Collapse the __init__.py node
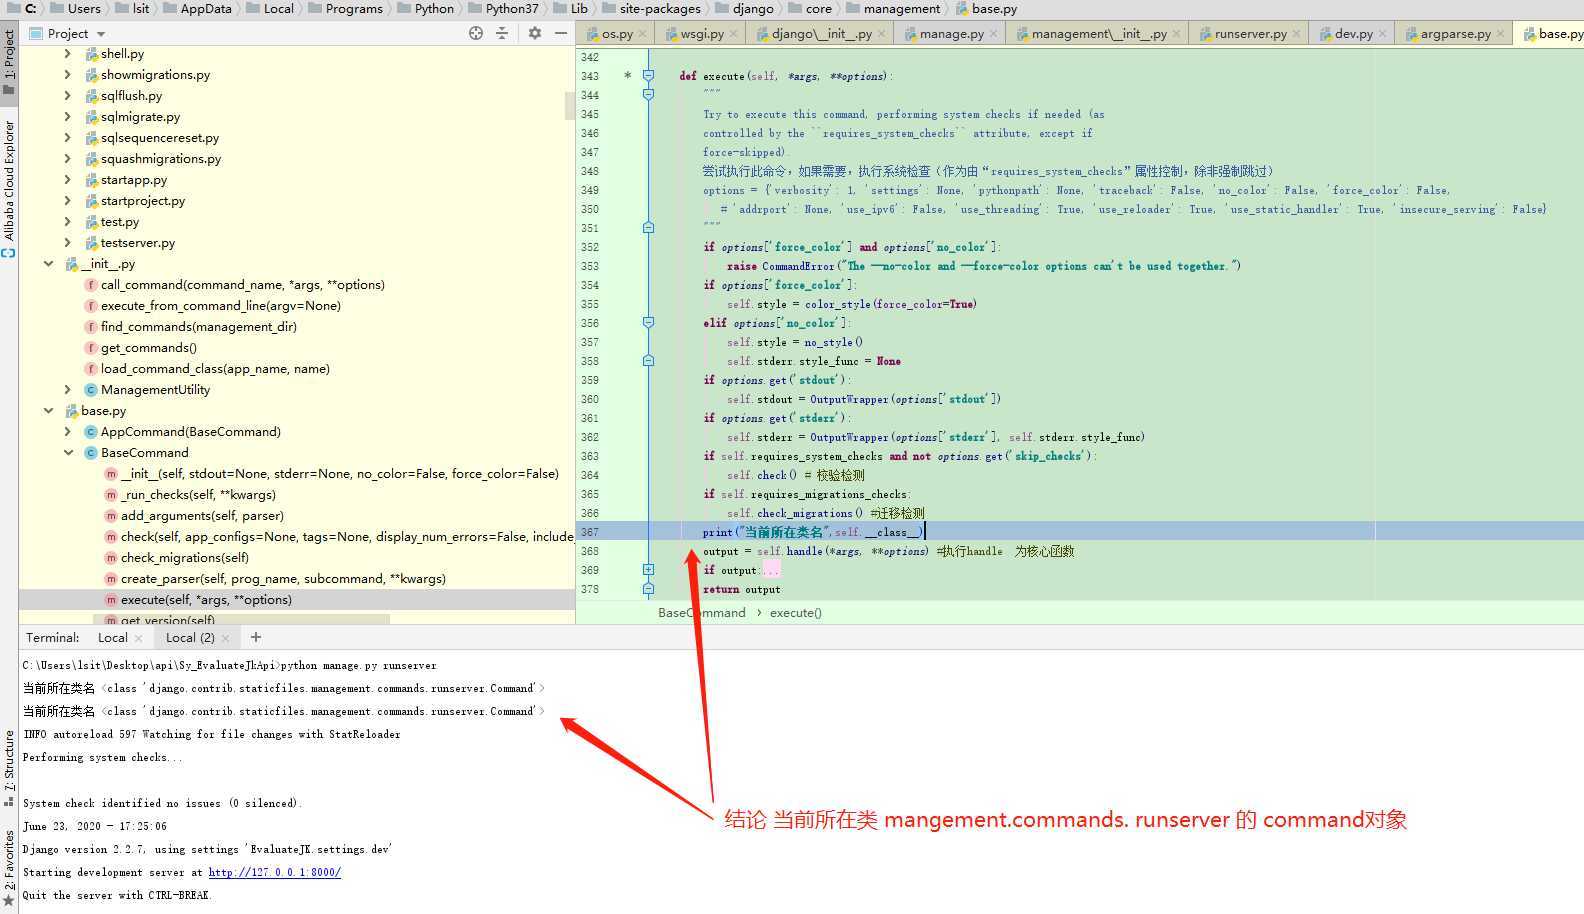The height and width of the screenshot is (914, 1584). click(x=48, y=264)
